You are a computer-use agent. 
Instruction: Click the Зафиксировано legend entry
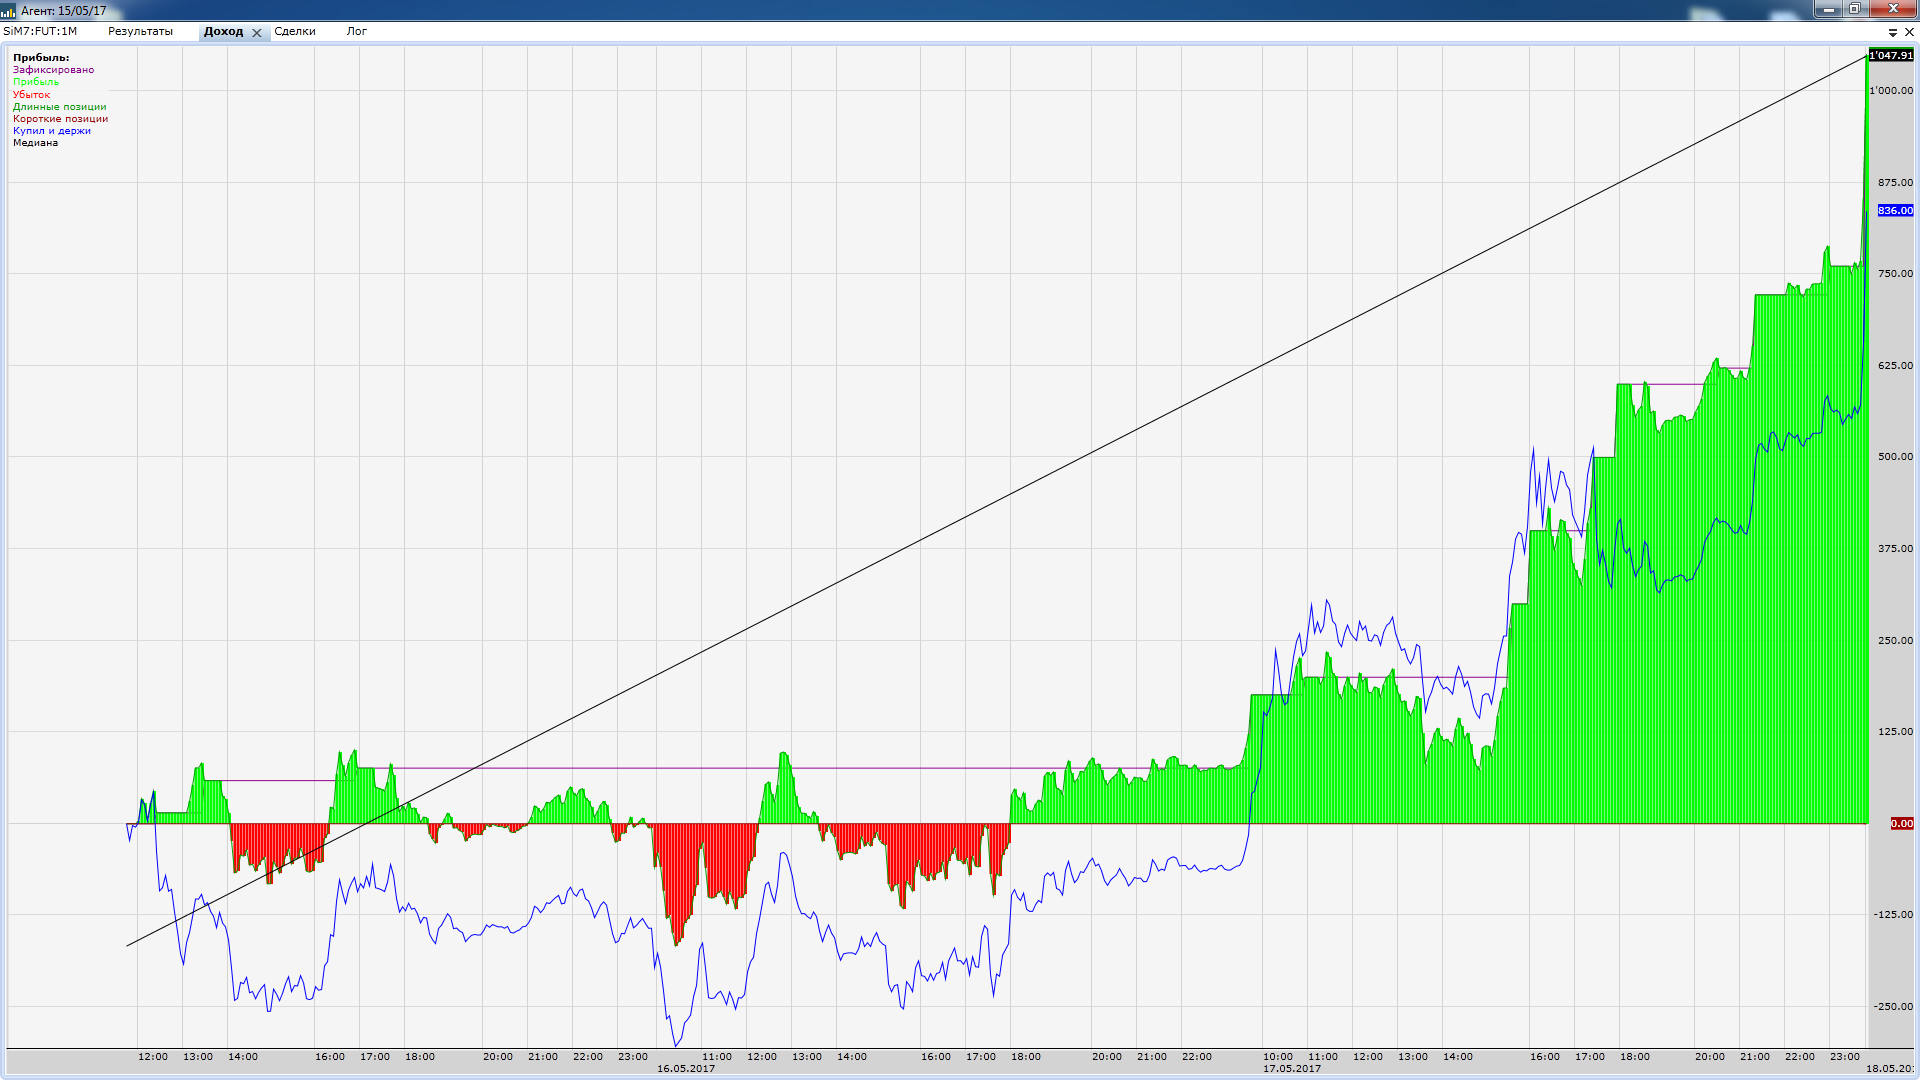tap(53, 70)
